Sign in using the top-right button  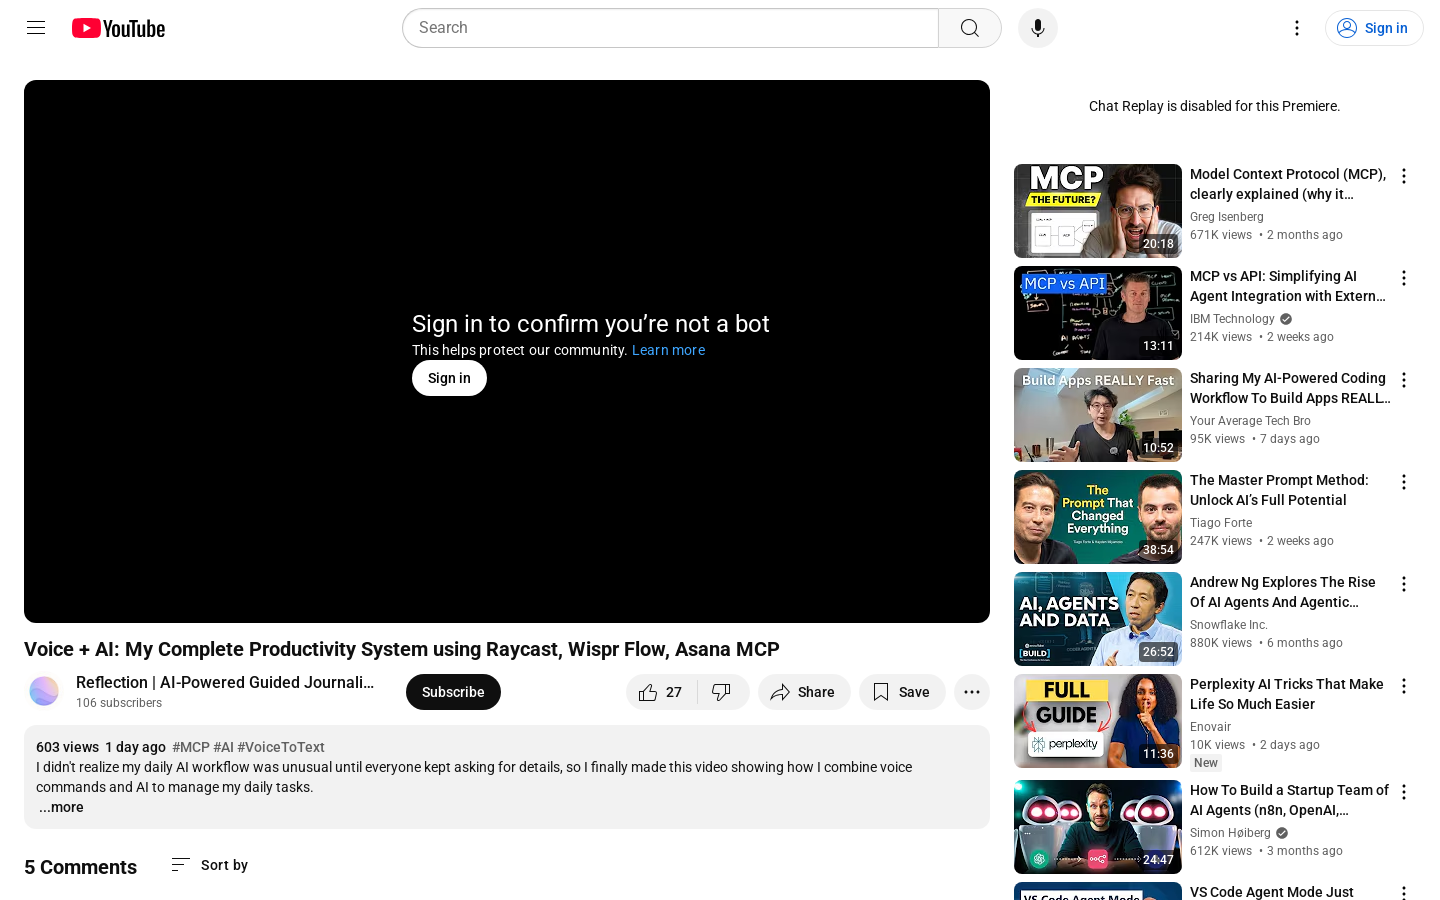point(1374,28)
